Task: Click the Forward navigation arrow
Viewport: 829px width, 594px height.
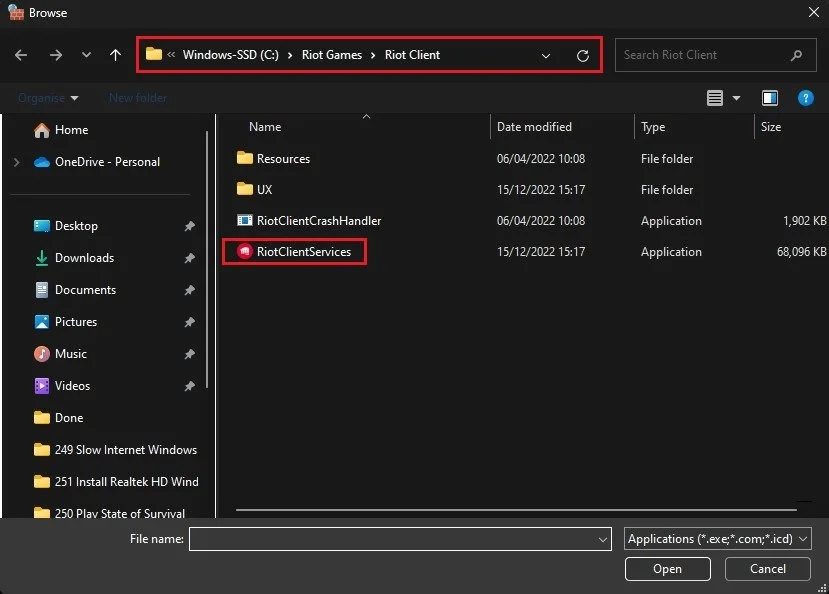Action: (x=56, y=55)
